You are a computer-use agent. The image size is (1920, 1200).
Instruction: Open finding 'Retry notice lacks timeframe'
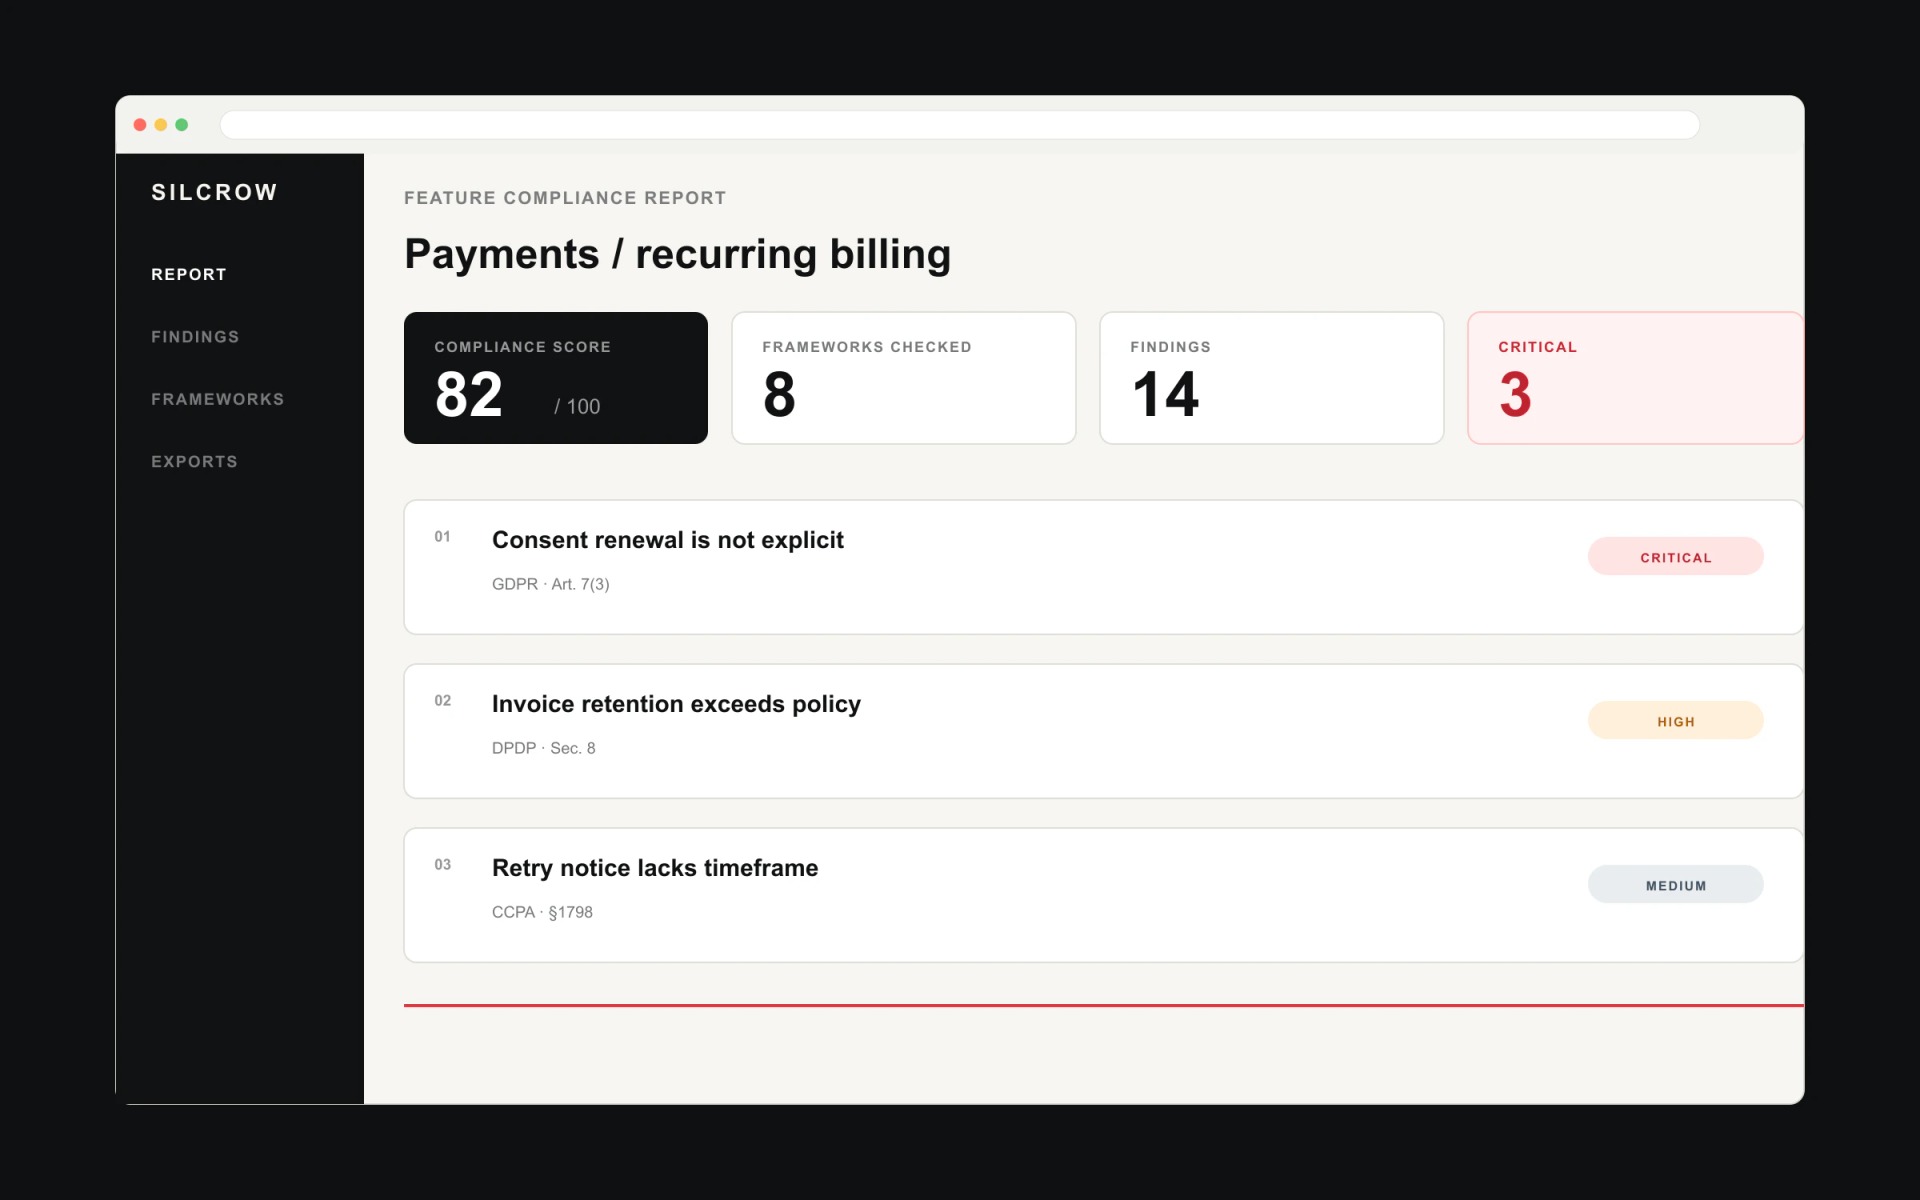(1104, 895)
